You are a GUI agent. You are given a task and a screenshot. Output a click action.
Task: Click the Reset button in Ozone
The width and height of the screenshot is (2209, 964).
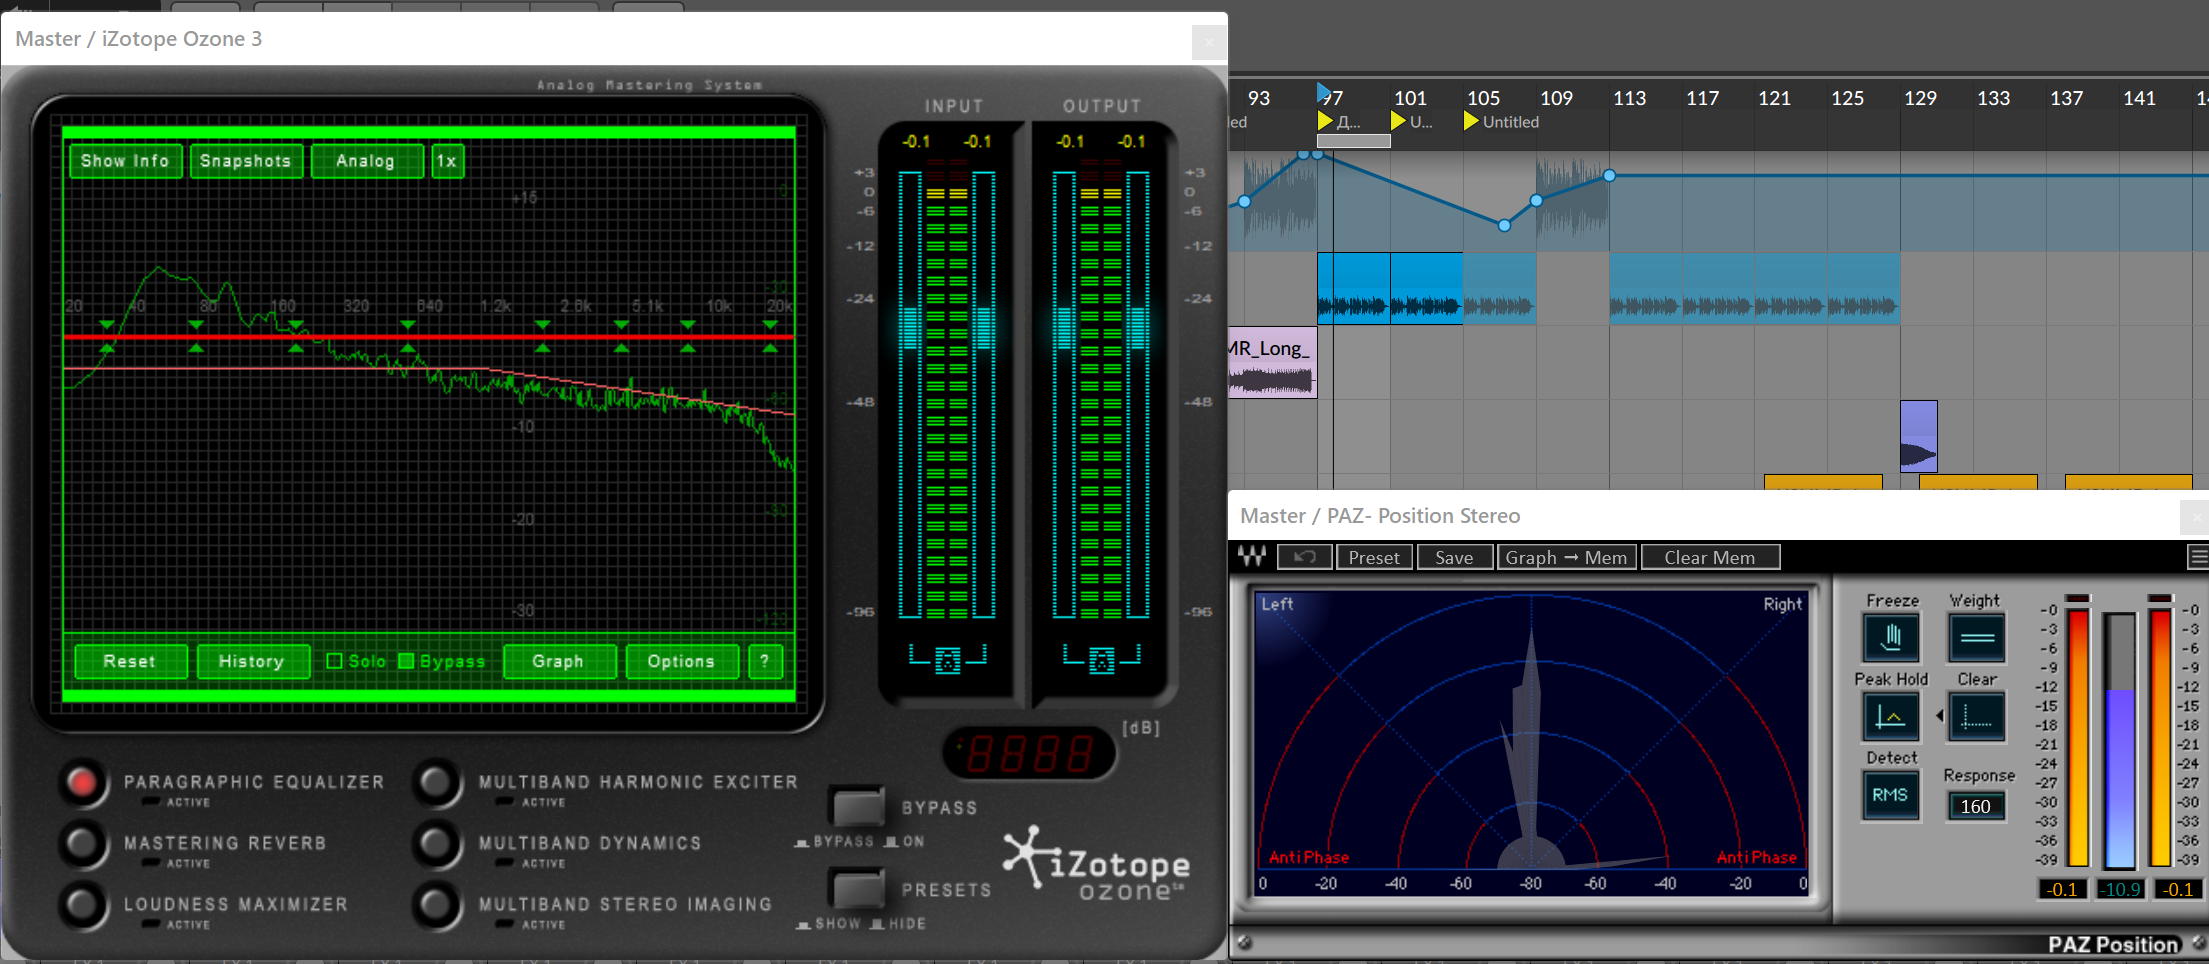tap(130, 661)
